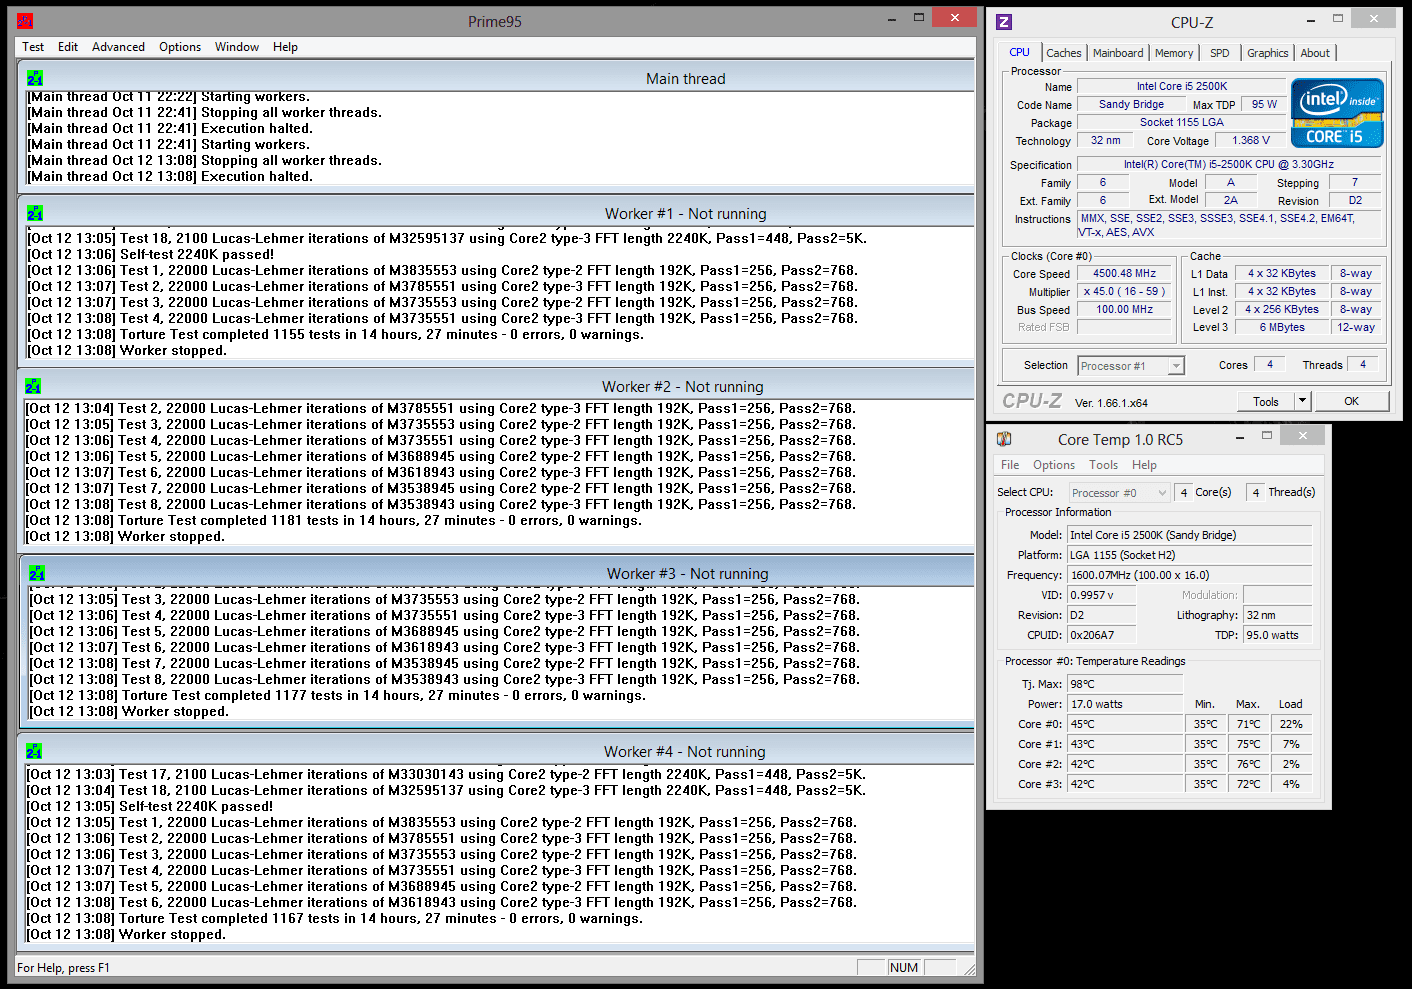The image size is (1412, 989).
Task: Click the Worker #3 - Not running title bar
Action: (x=498, y=573)
